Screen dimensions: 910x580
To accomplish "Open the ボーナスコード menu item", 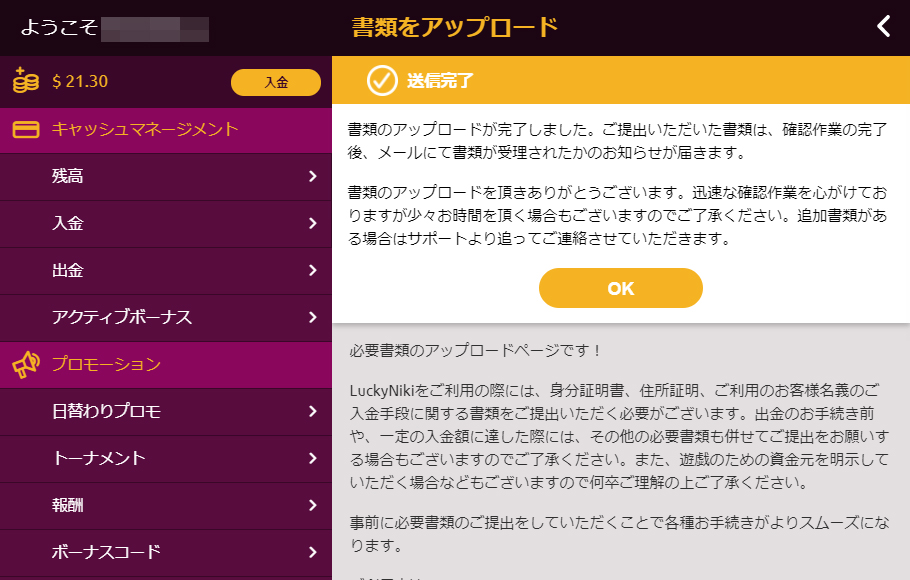I will pos(165,553).
